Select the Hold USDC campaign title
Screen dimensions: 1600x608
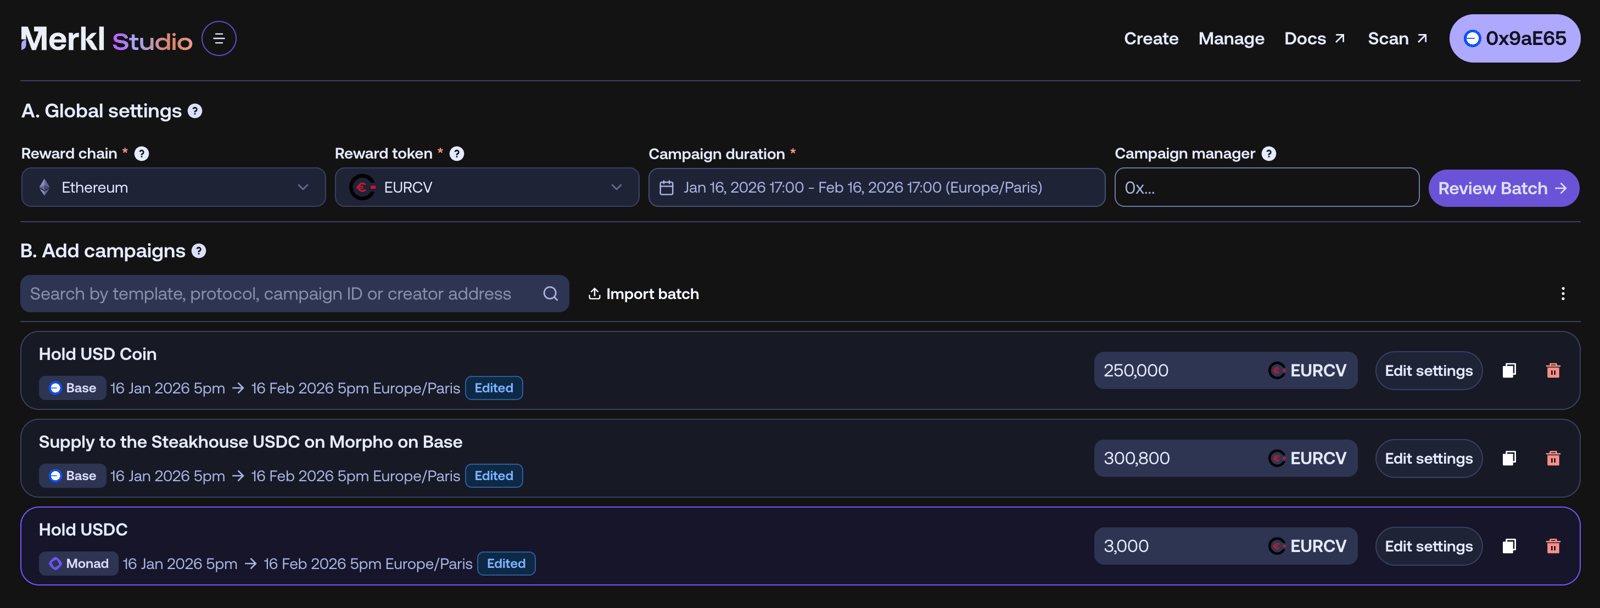[x=83, y=530]
